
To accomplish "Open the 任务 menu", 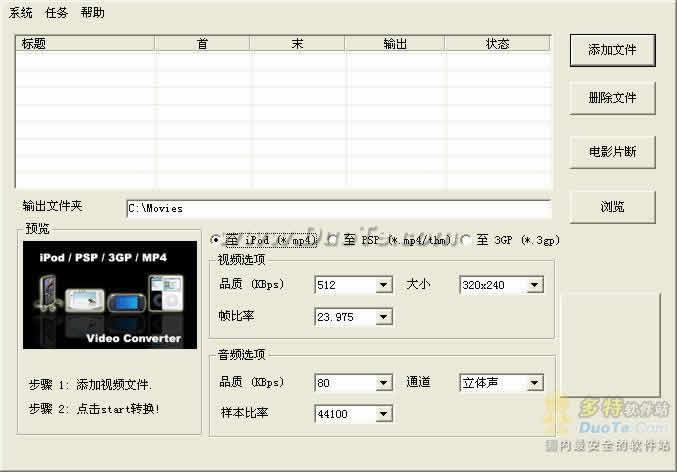I will click(57, 13).
